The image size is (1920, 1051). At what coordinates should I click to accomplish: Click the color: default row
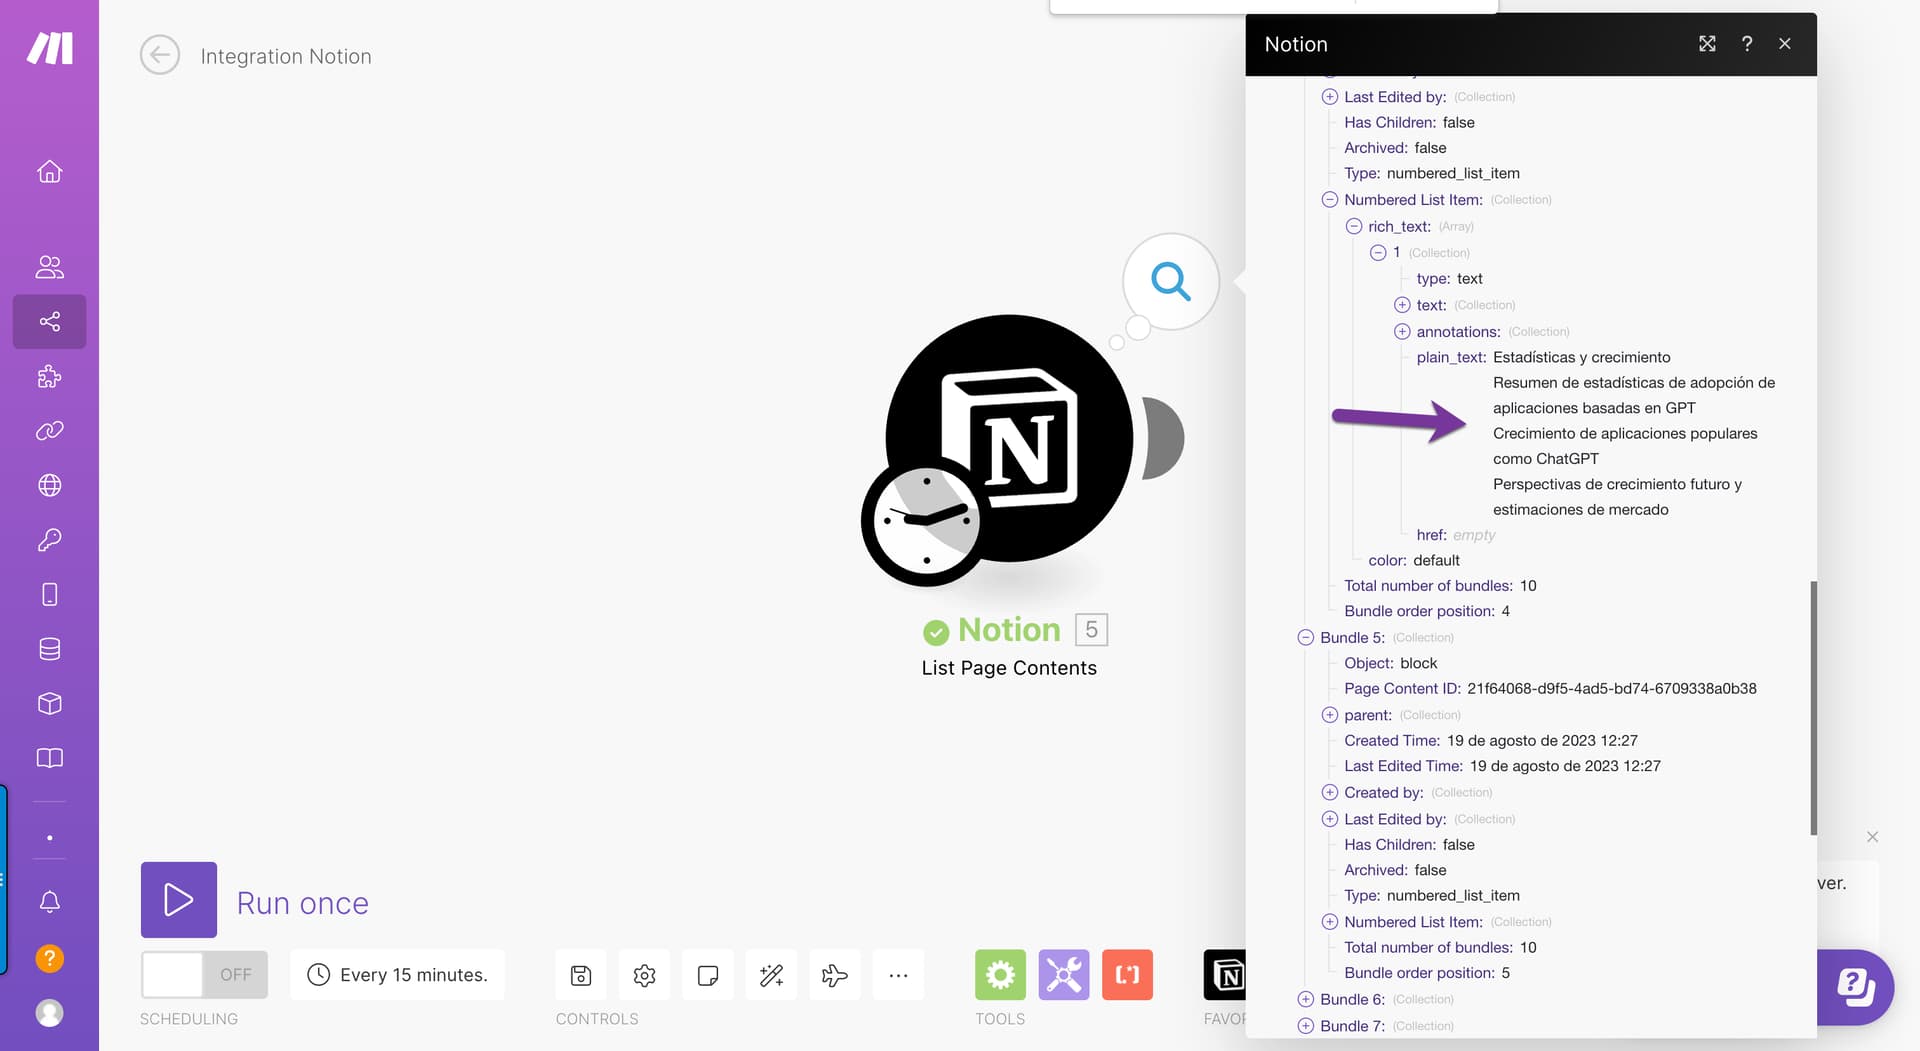[x=1414, y=560]
